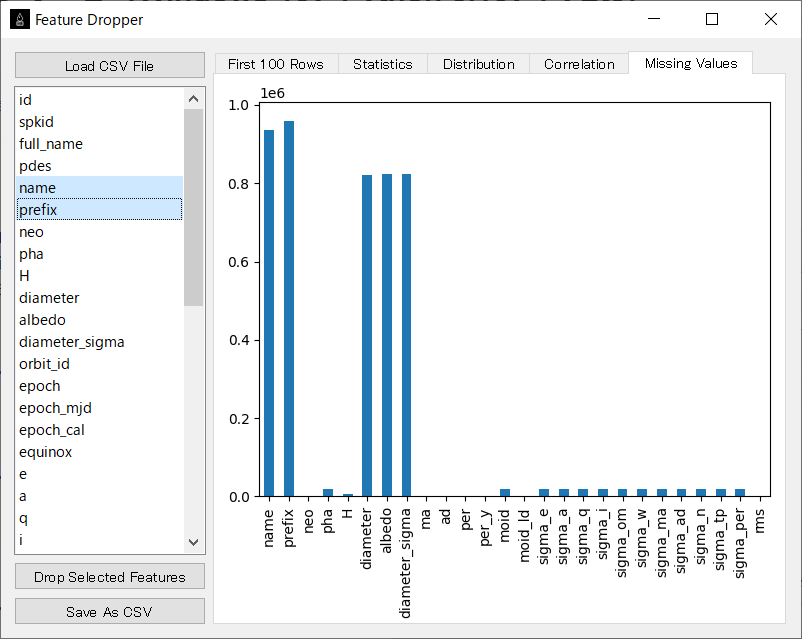The image size is (802, 639).
Task: Click the 'diameter' bar in the chart
Action: [367, 336]
